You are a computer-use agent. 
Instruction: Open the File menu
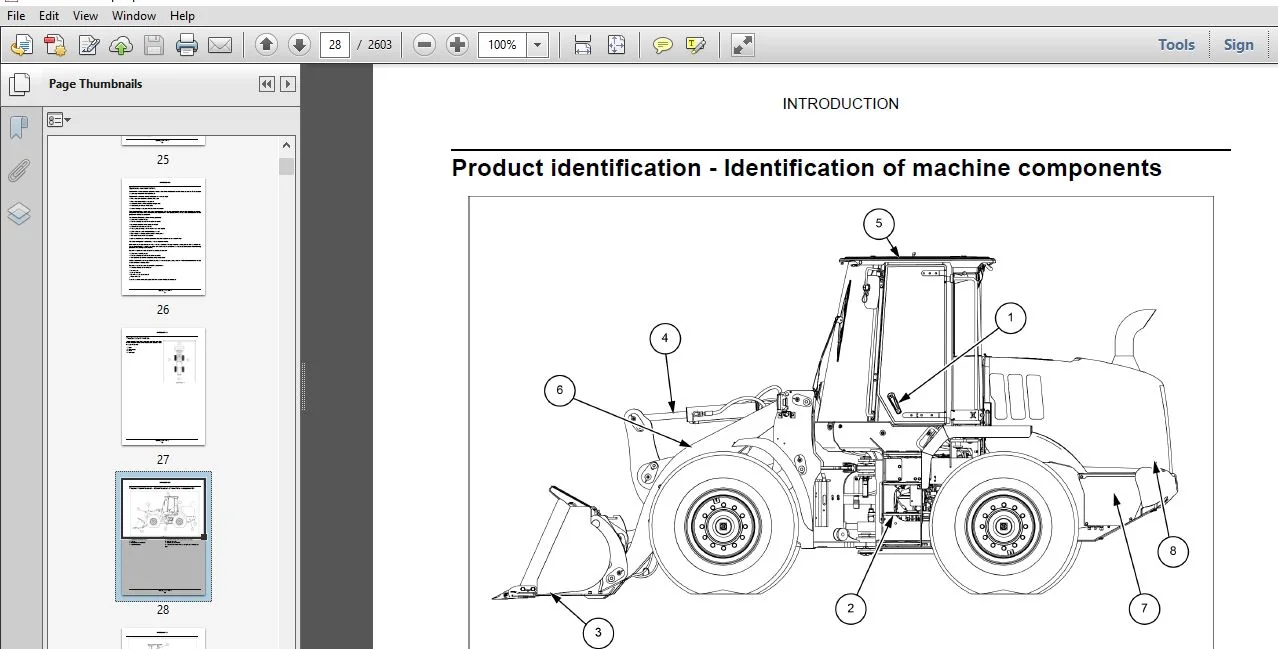click(x=16, y=16)
